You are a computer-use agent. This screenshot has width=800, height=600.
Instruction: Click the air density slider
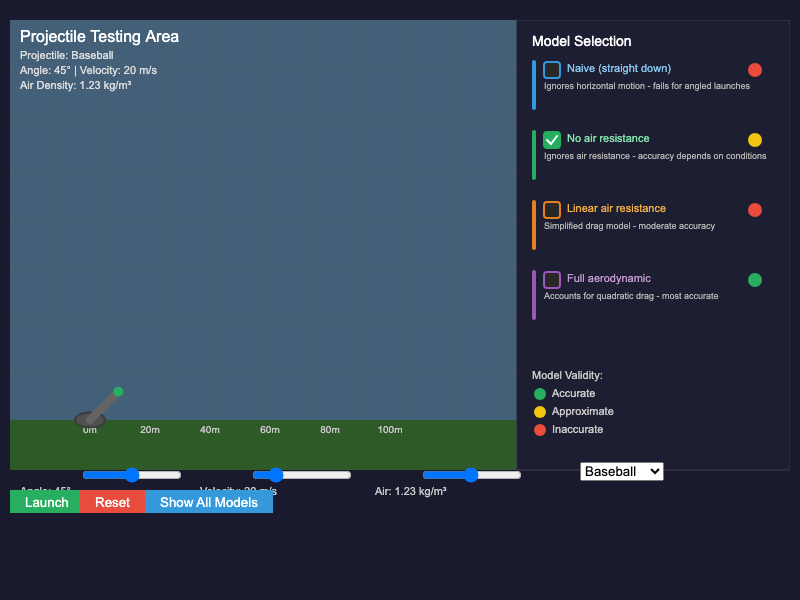click(471, 475)
